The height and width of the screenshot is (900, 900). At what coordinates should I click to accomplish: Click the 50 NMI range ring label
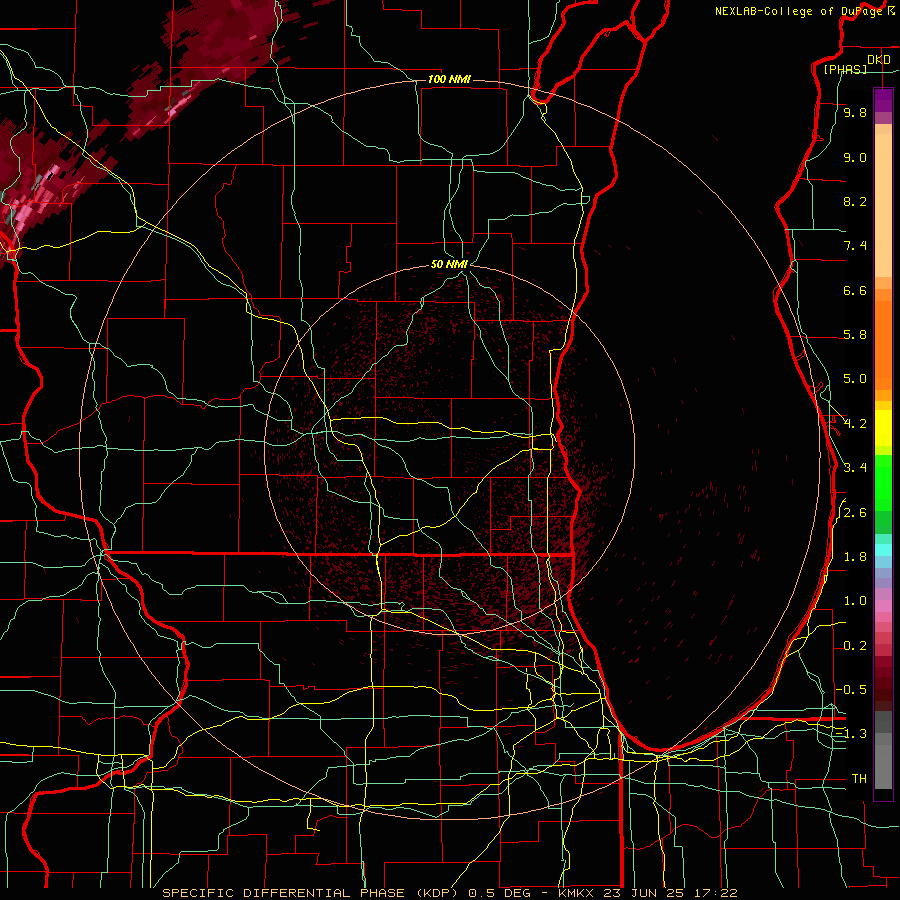click(449, 264)
